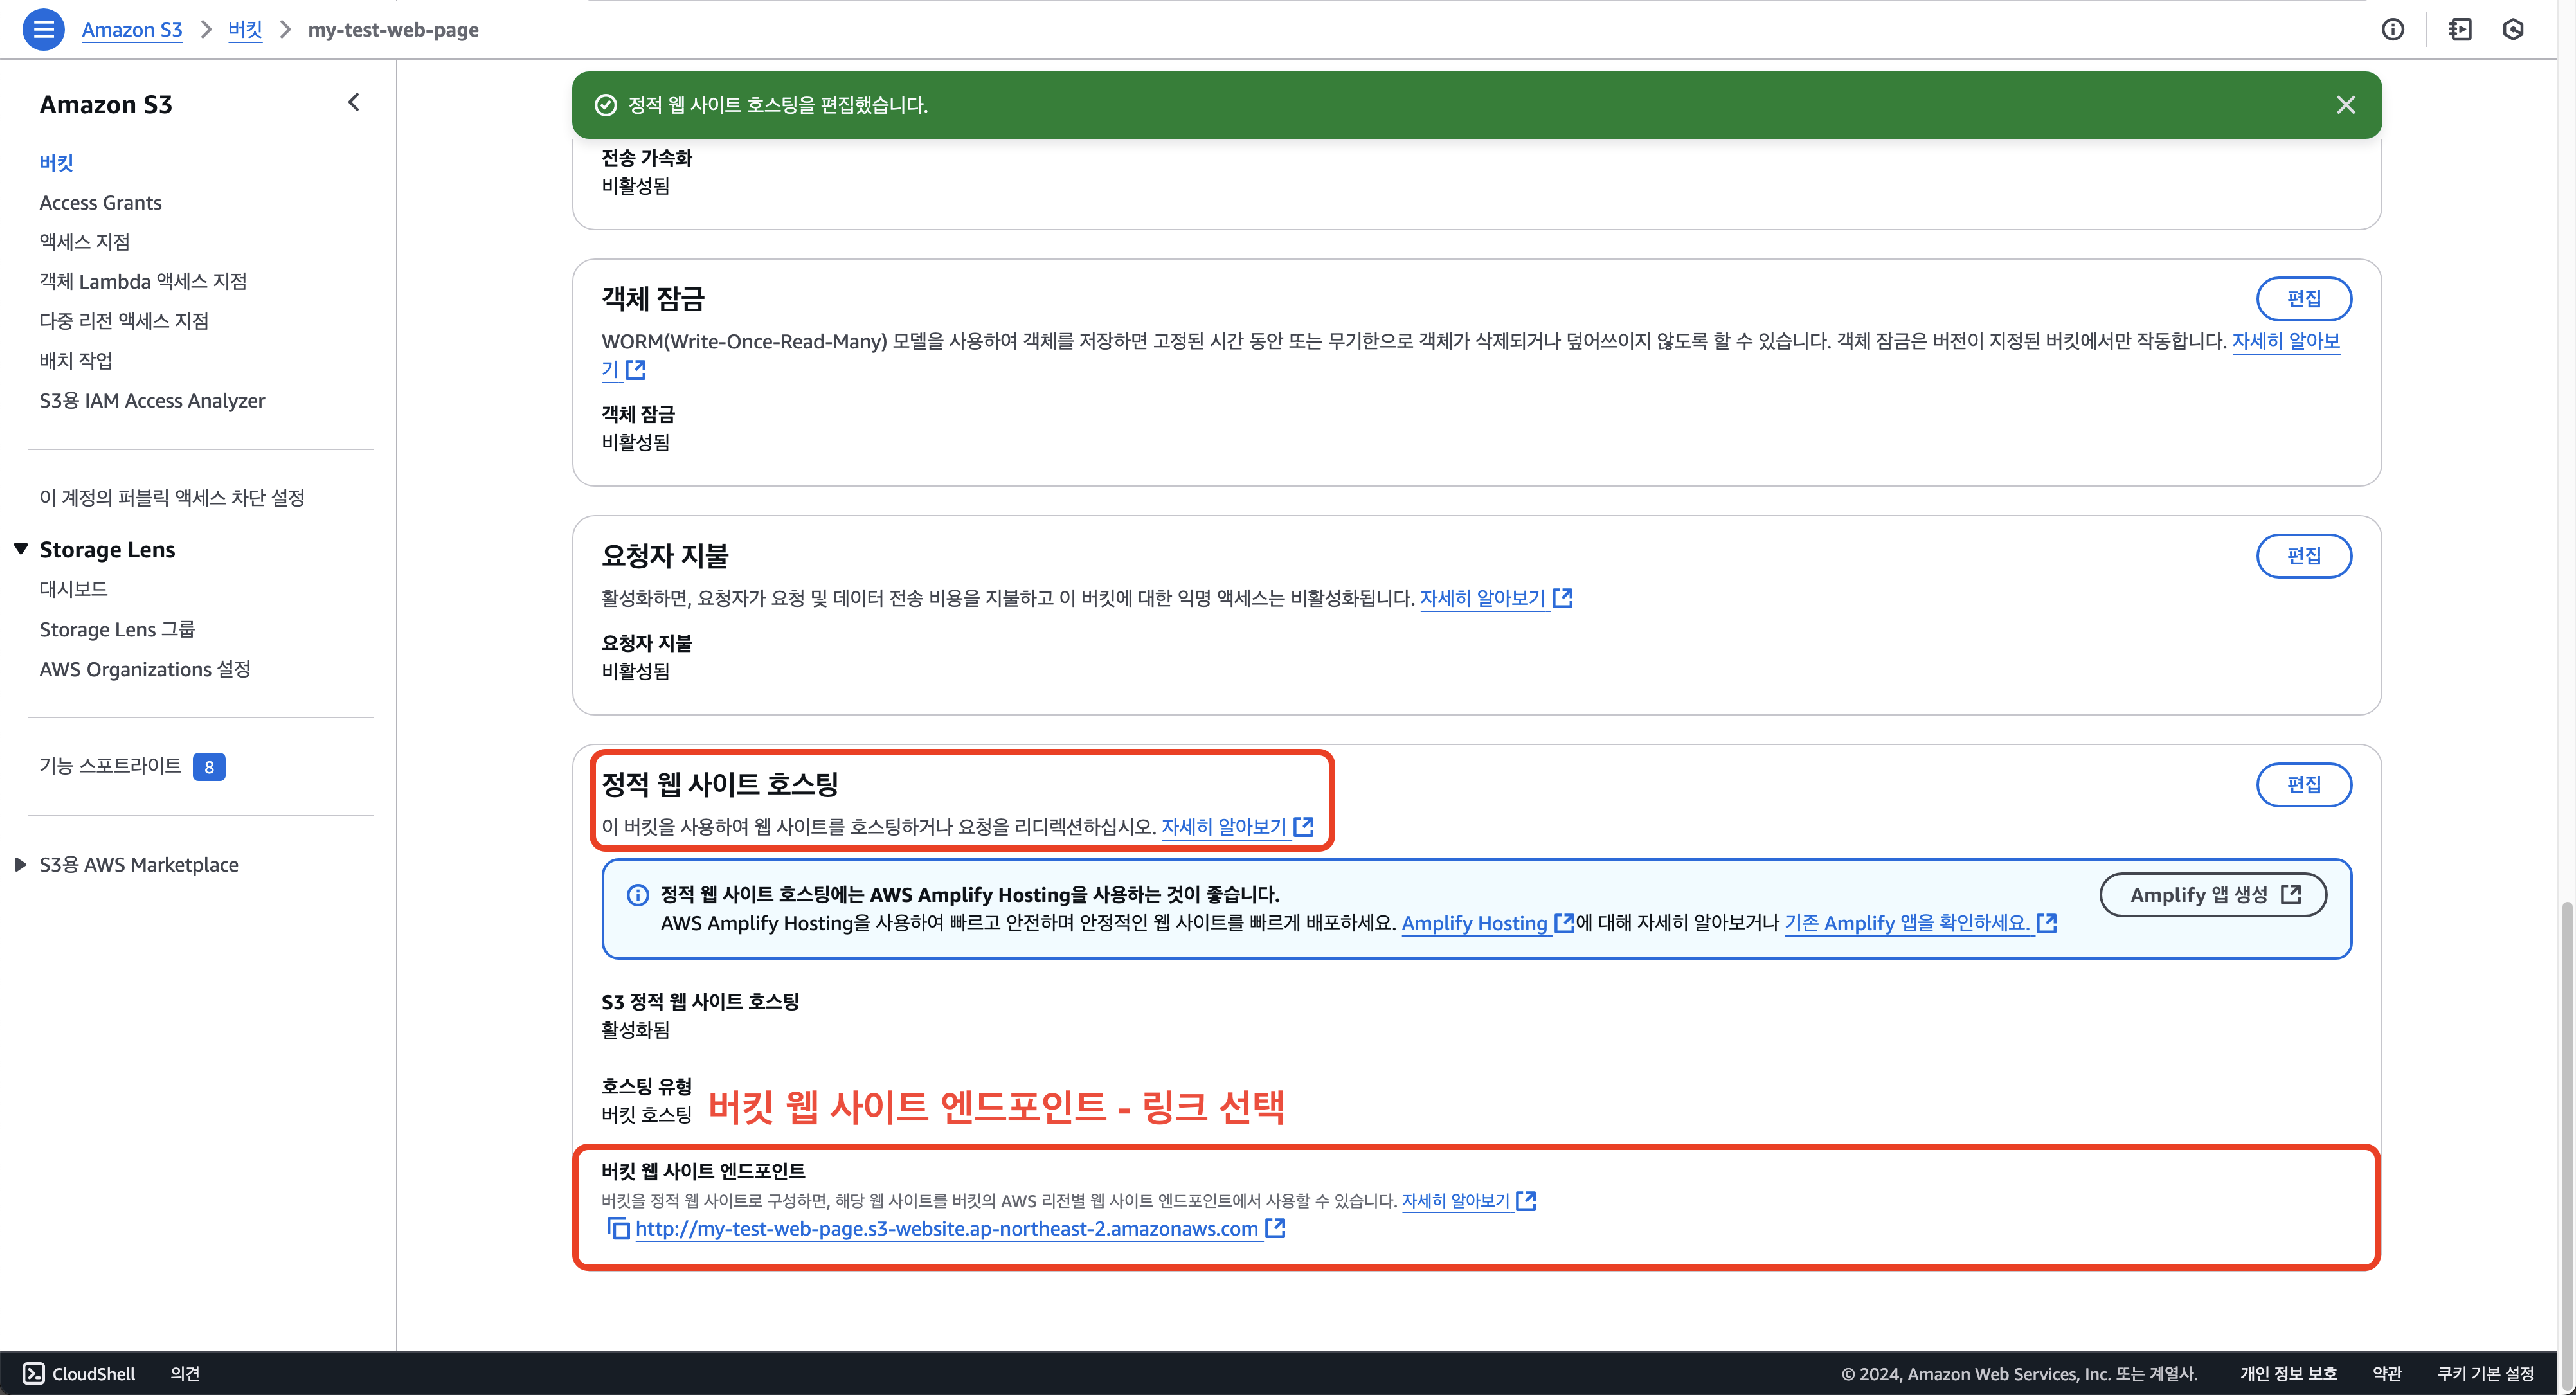Open CloudShell from the footer
2576x1395 pixels.
tap(79, 1373)
